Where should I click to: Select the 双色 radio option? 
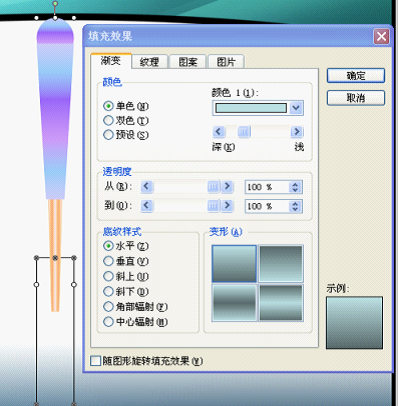click(x=126, y=120)
